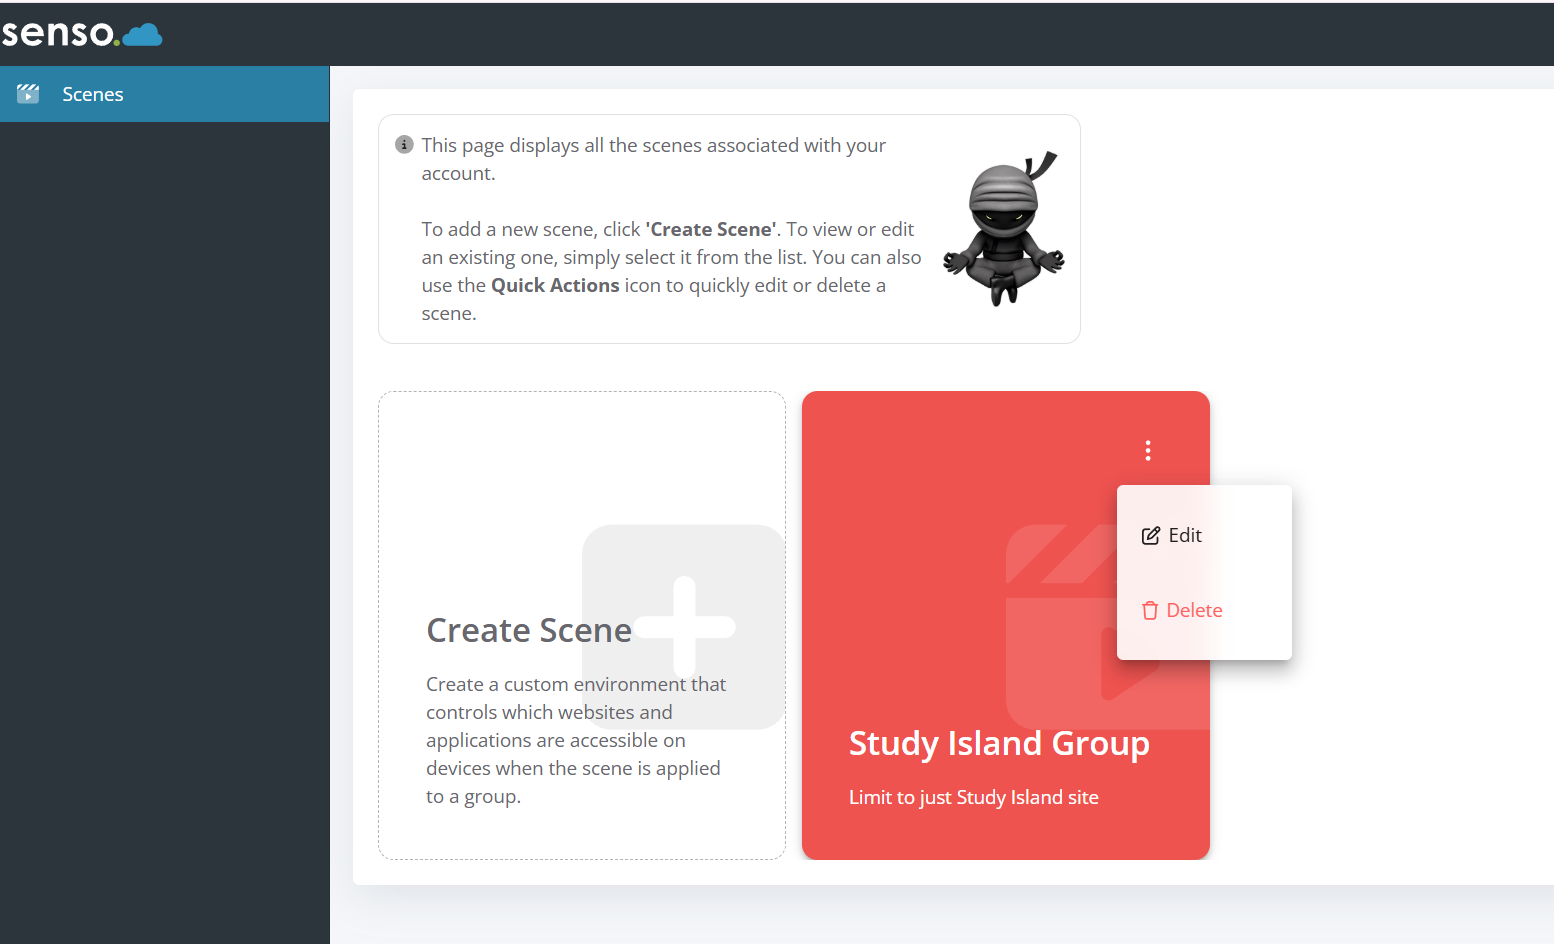This screenshot has width=1554, height=944.
Task: Click the info icon beside page description
Action: point(404,145)
